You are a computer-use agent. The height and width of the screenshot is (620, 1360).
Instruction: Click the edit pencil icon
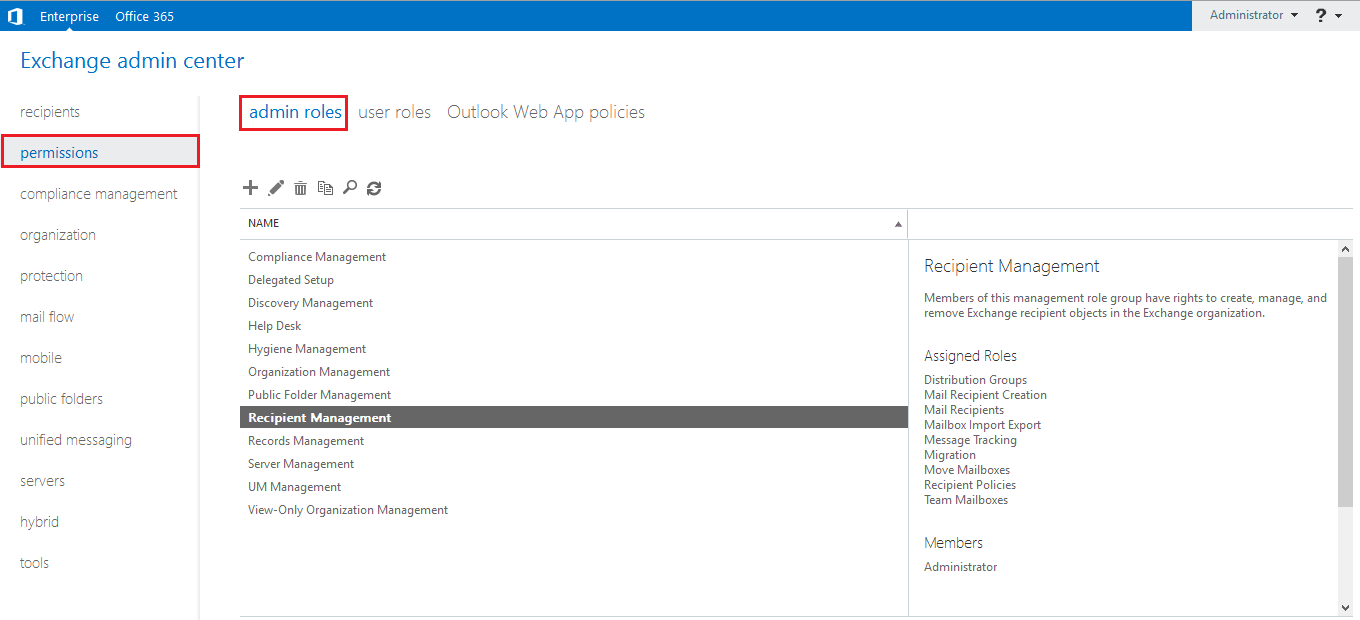click(276, 188)
